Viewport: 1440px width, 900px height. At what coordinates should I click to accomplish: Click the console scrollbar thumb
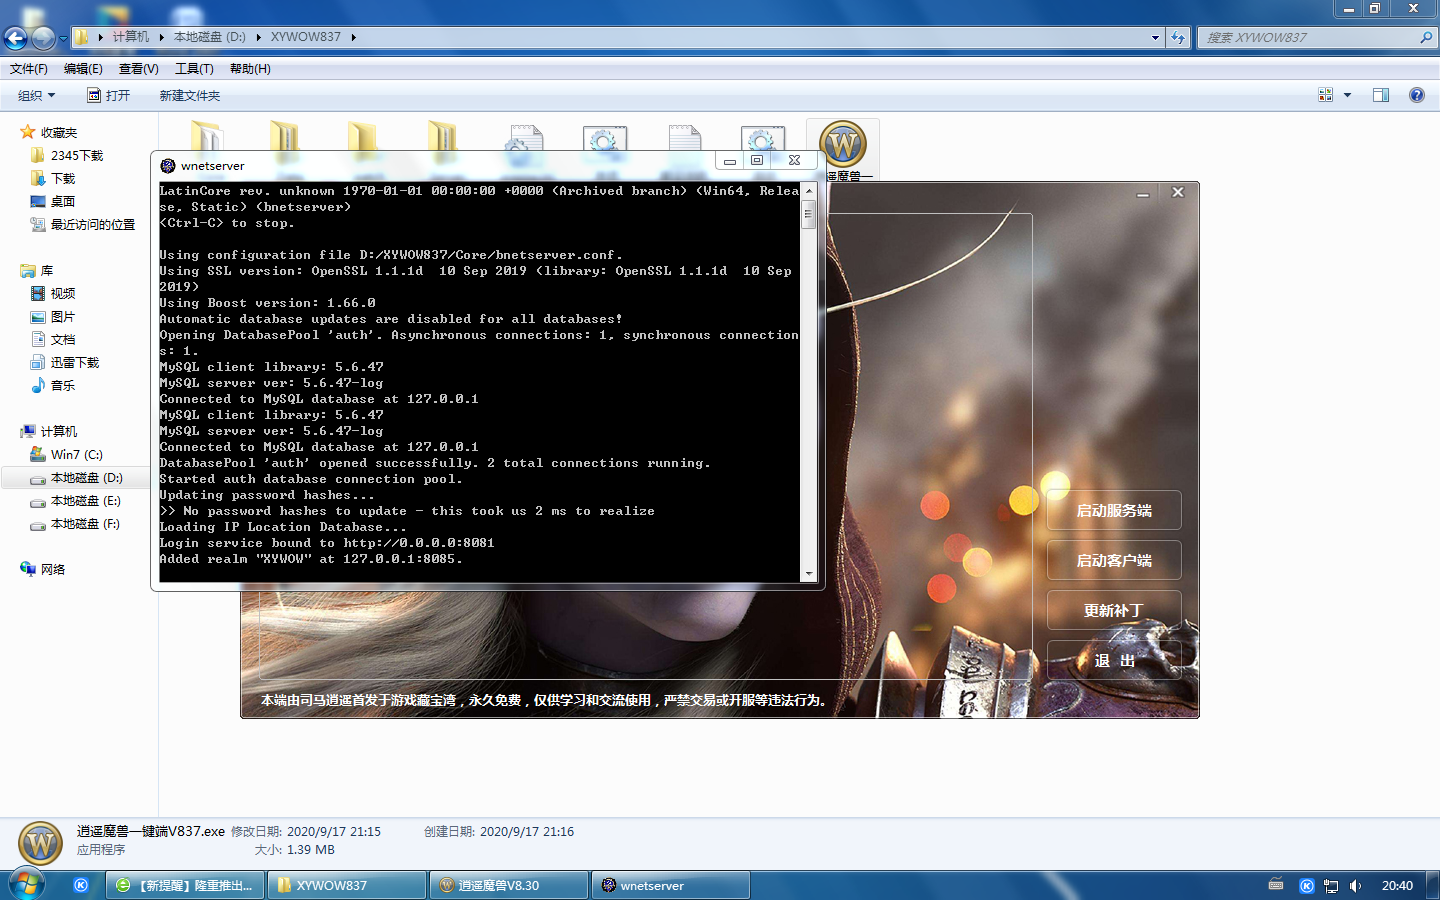click(x=808, y=213)
